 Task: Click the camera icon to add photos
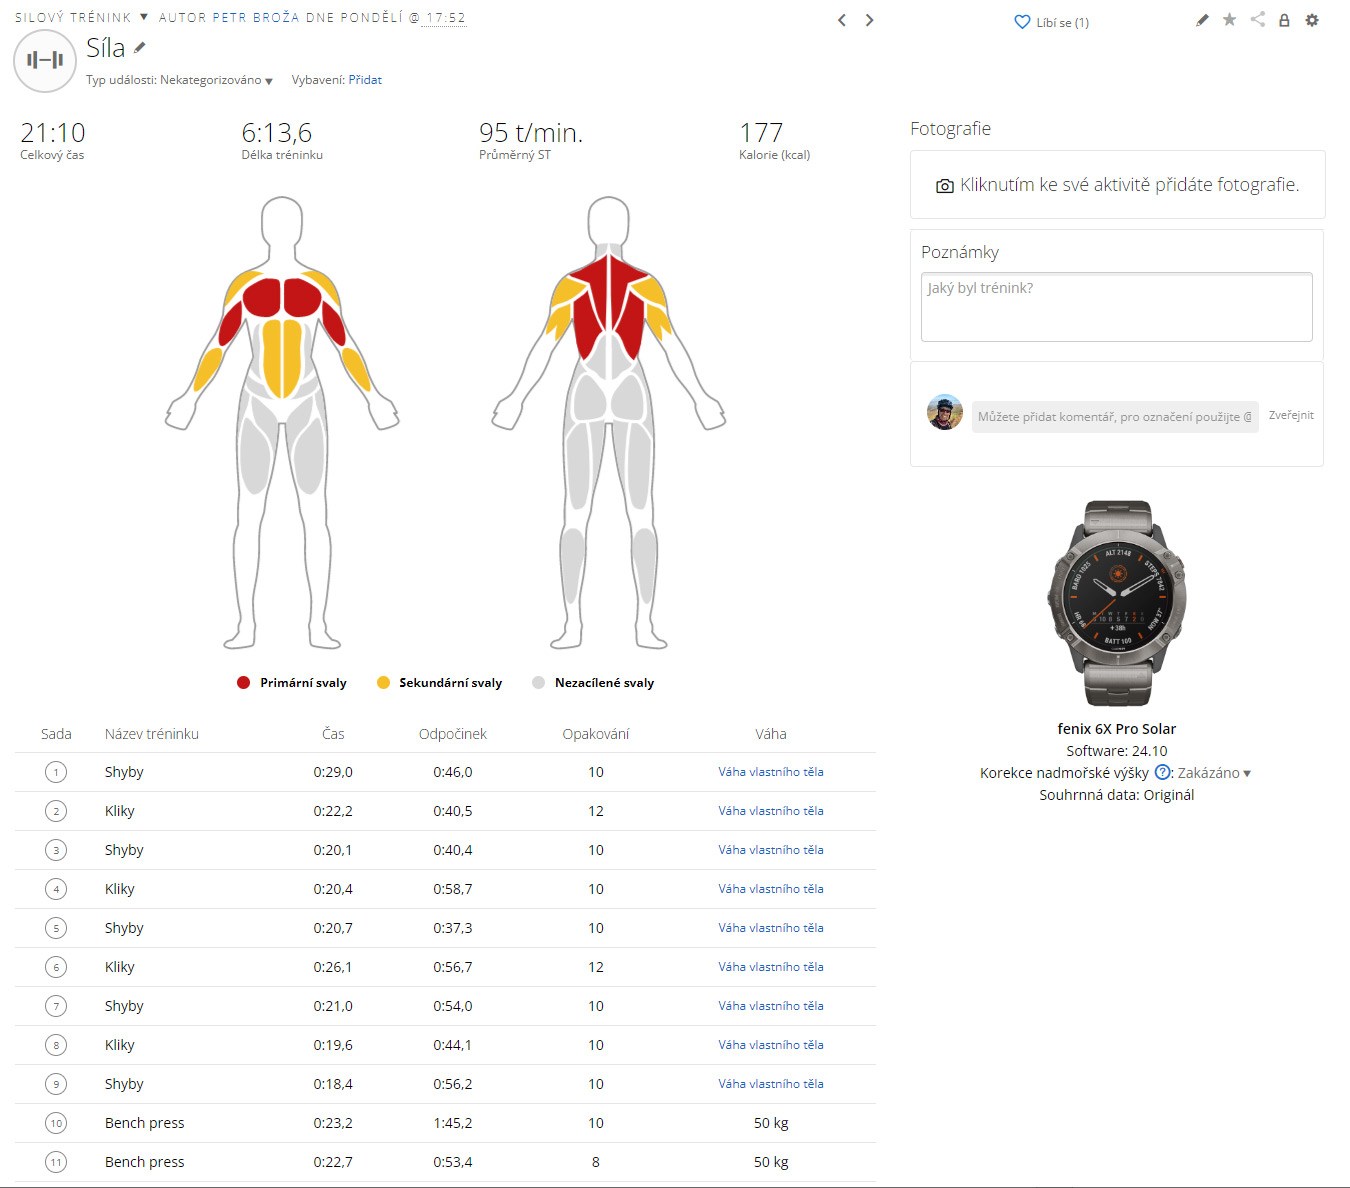tap(944, 186)
